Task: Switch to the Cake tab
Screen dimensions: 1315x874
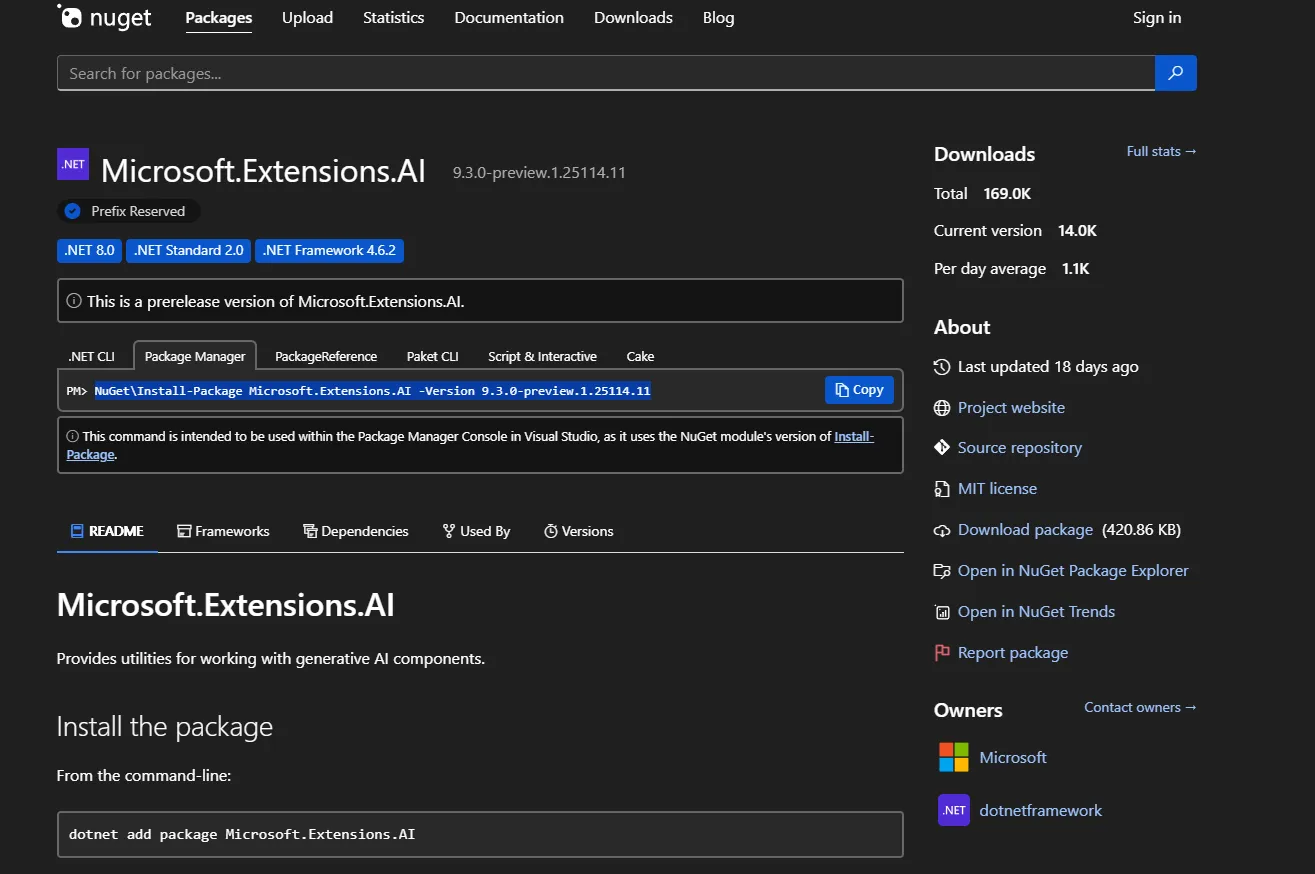Action: click(x=641, y=356)
